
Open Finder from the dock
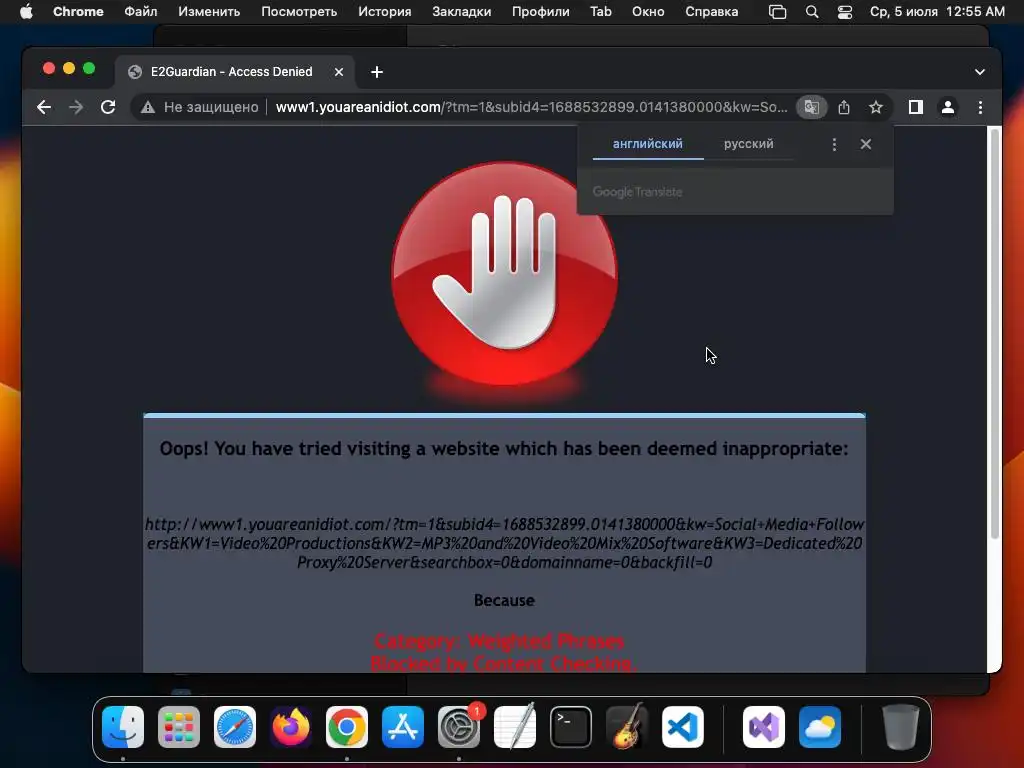(123, 727)
